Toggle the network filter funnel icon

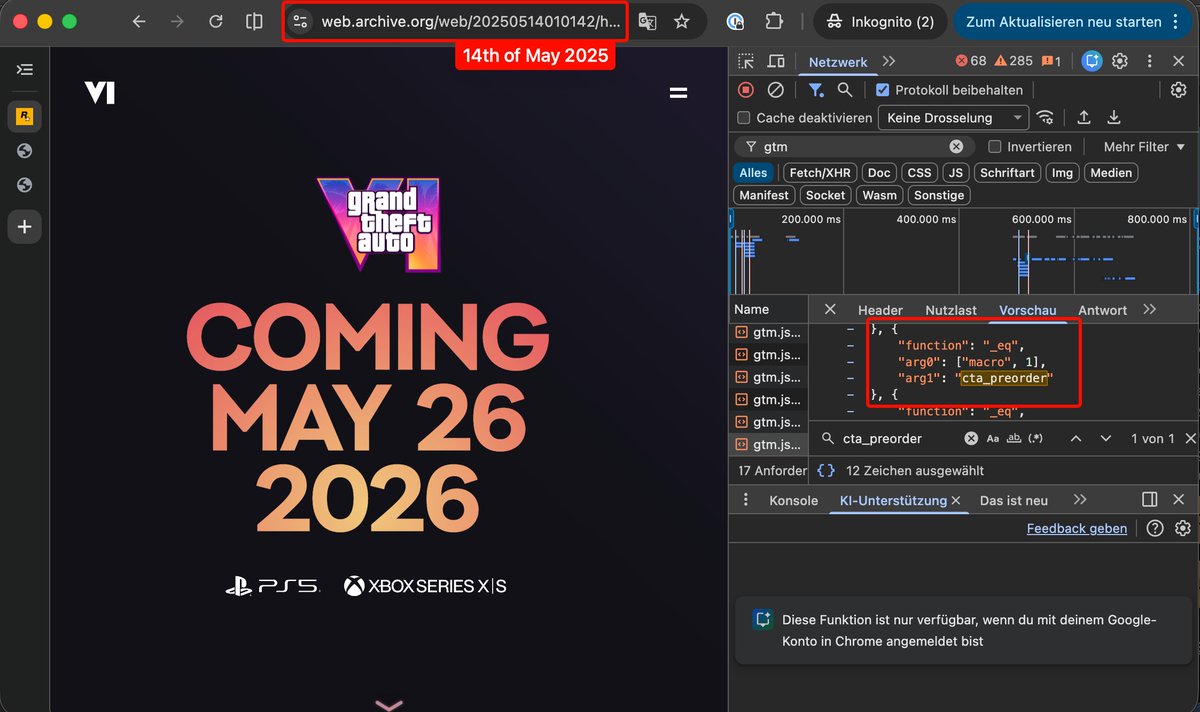click(x=817, y=90)
